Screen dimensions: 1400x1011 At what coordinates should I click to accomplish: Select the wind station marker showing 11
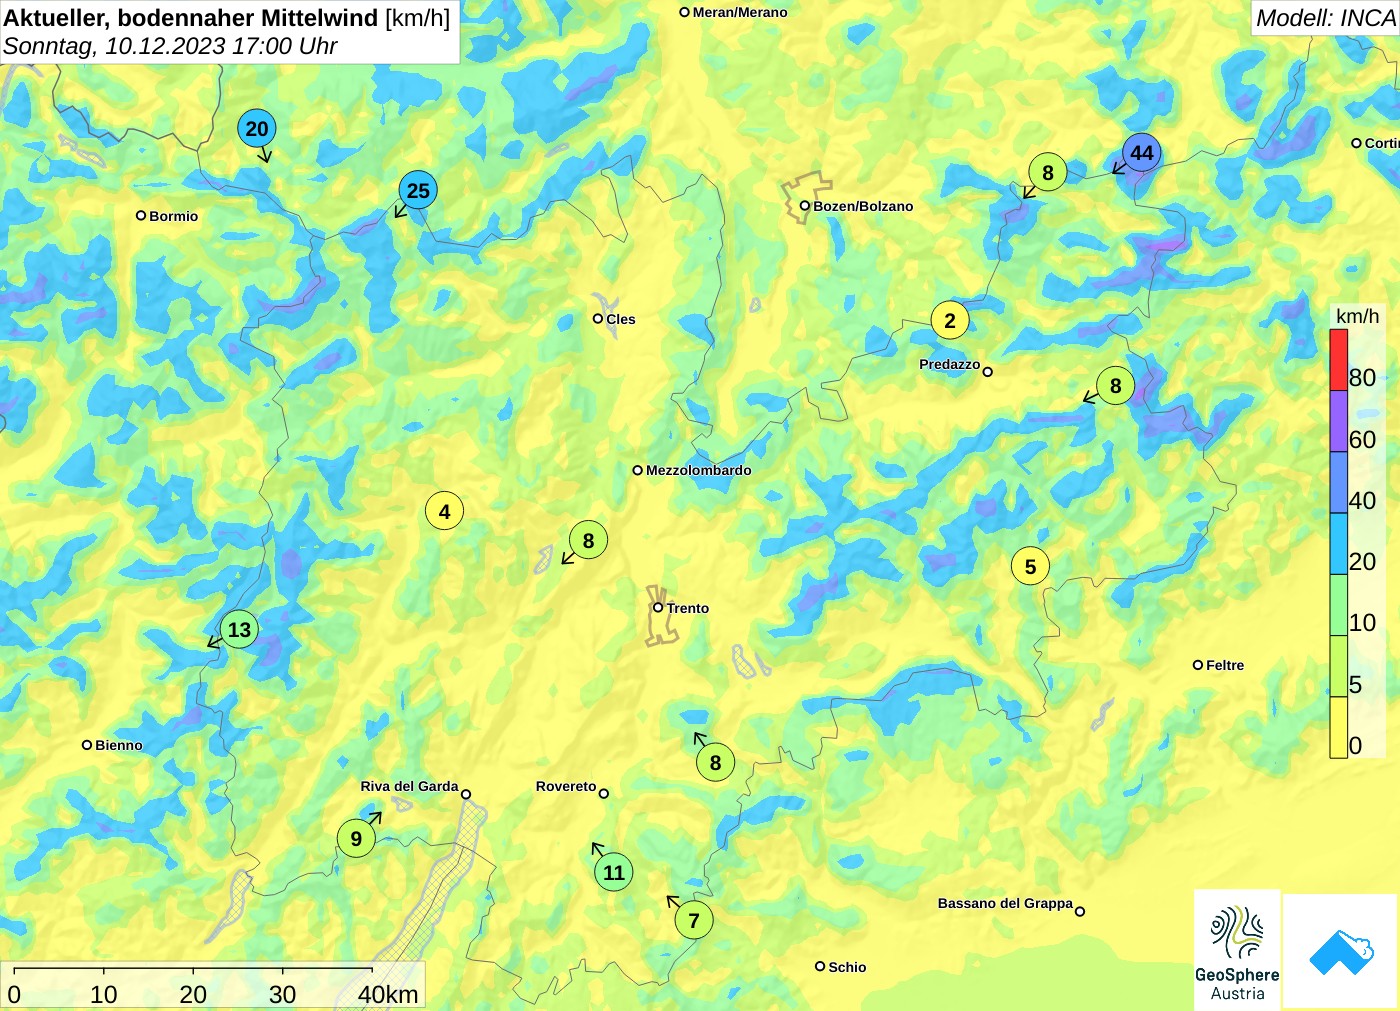(x=614, y=872)
